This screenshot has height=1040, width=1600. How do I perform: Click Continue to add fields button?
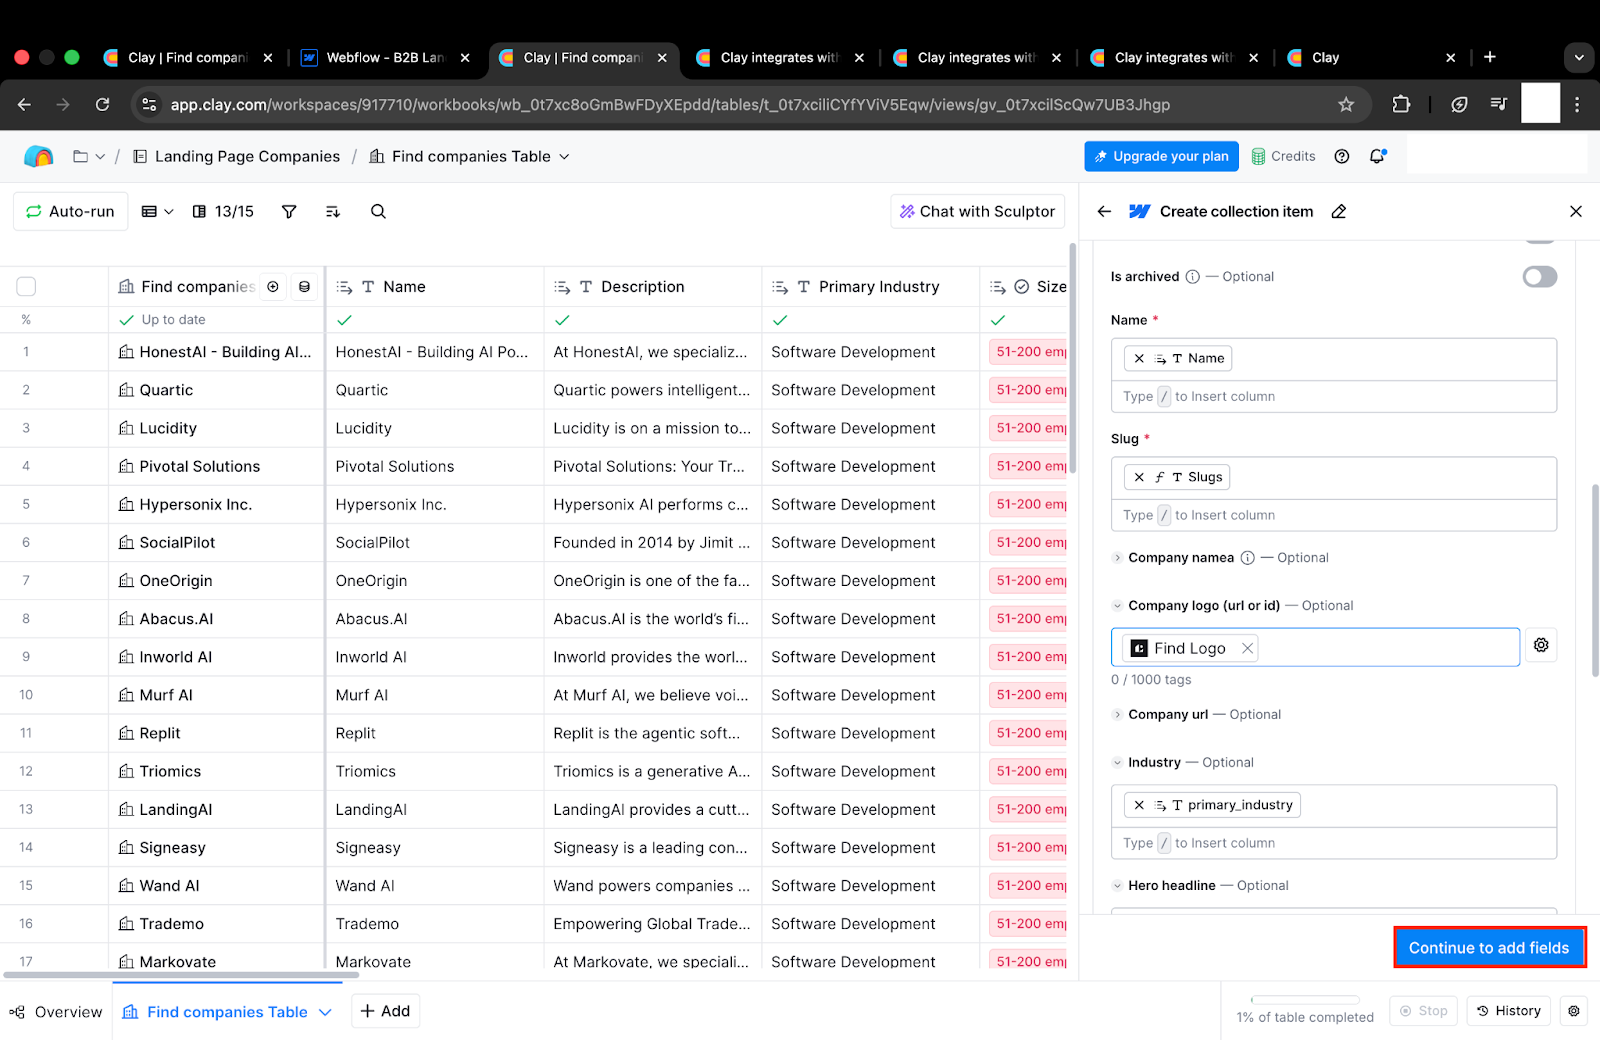[1489, 948]
